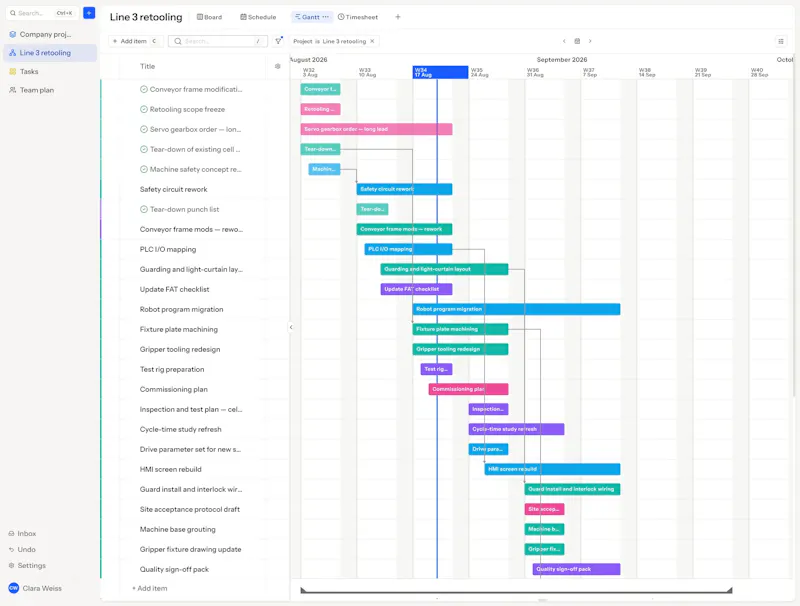Screen dimensions: 800x606
Task: Select the Gripper tooling redesign Gantt bar
Action: [x=460, y=349]
